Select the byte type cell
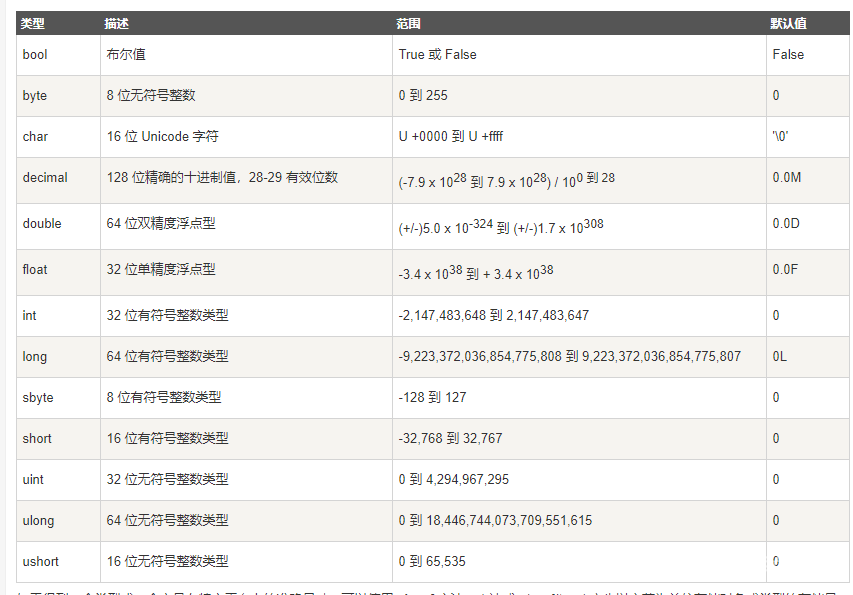853x595 pixels. click(x=35, y=96)
